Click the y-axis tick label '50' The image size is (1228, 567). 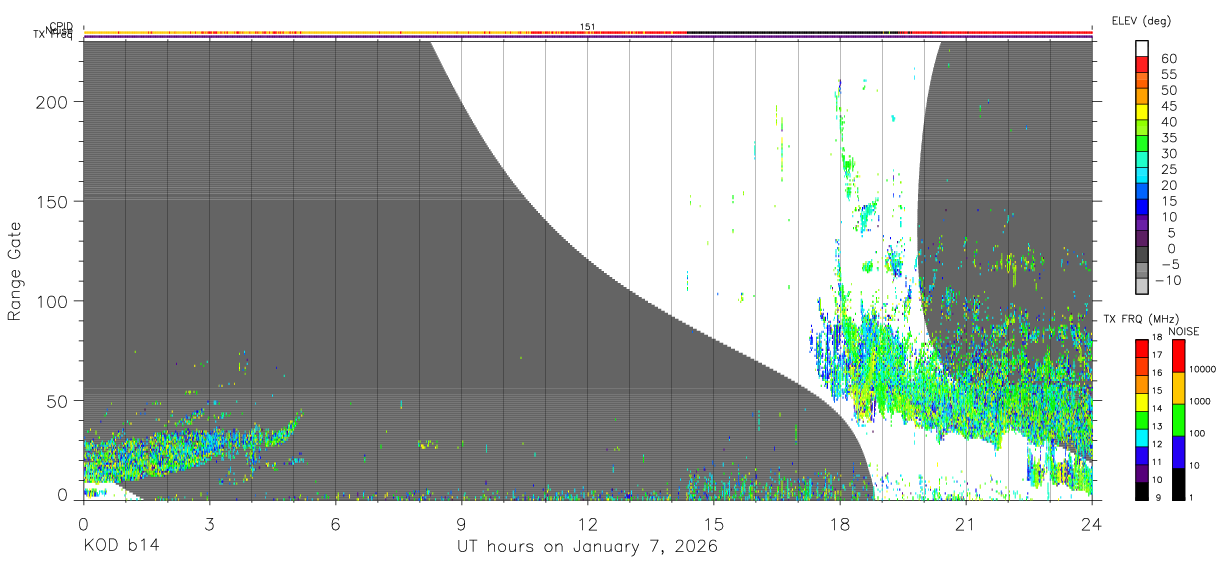[59, 400]
